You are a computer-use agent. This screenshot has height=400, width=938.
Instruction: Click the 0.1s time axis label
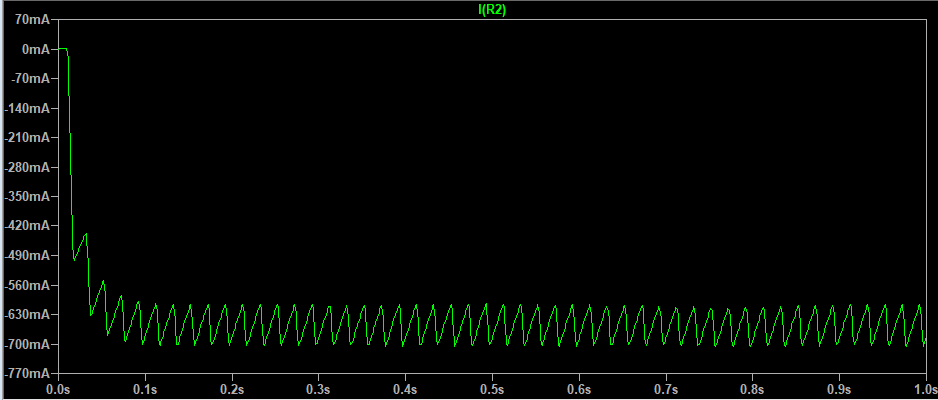pyautogui.click(x=145, y=390)
